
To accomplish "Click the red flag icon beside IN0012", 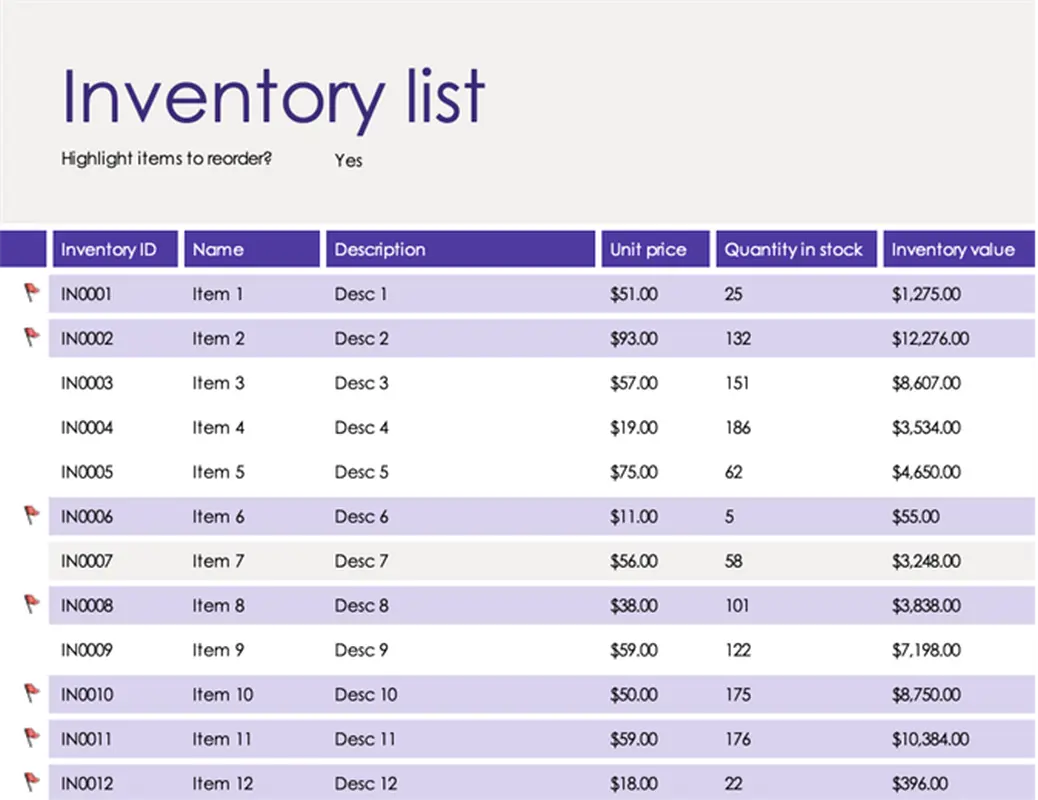I will click(31, 782).
